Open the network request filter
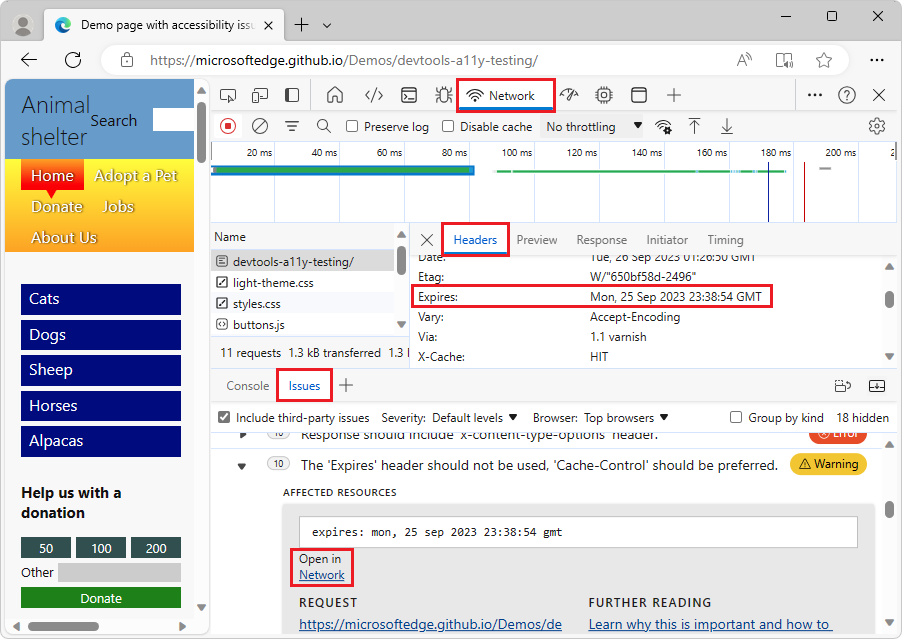902x639 pixels. tap(291, 126)
